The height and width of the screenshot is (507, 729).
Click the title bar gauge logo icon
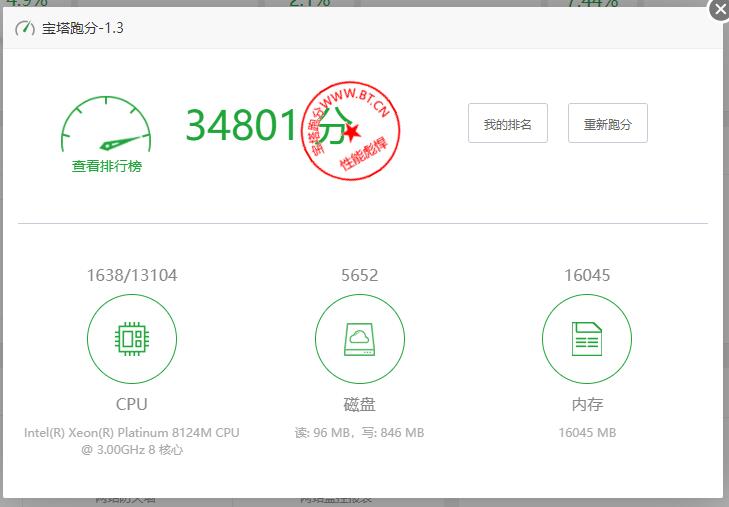point(25,28)
